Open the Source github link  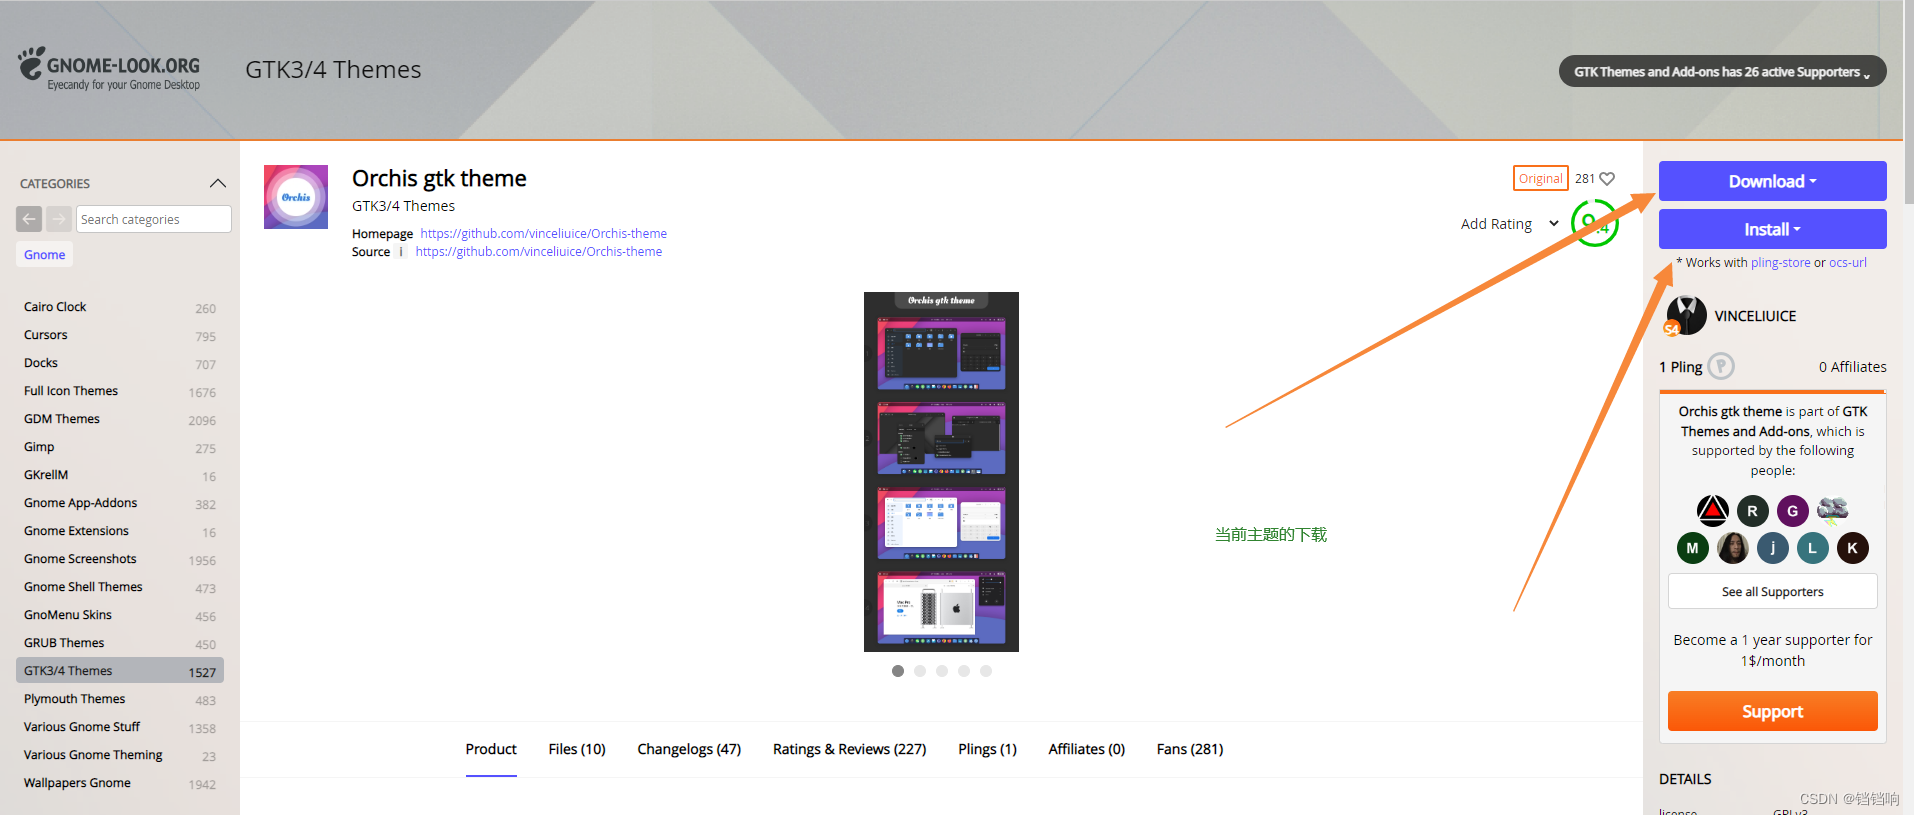538,251
